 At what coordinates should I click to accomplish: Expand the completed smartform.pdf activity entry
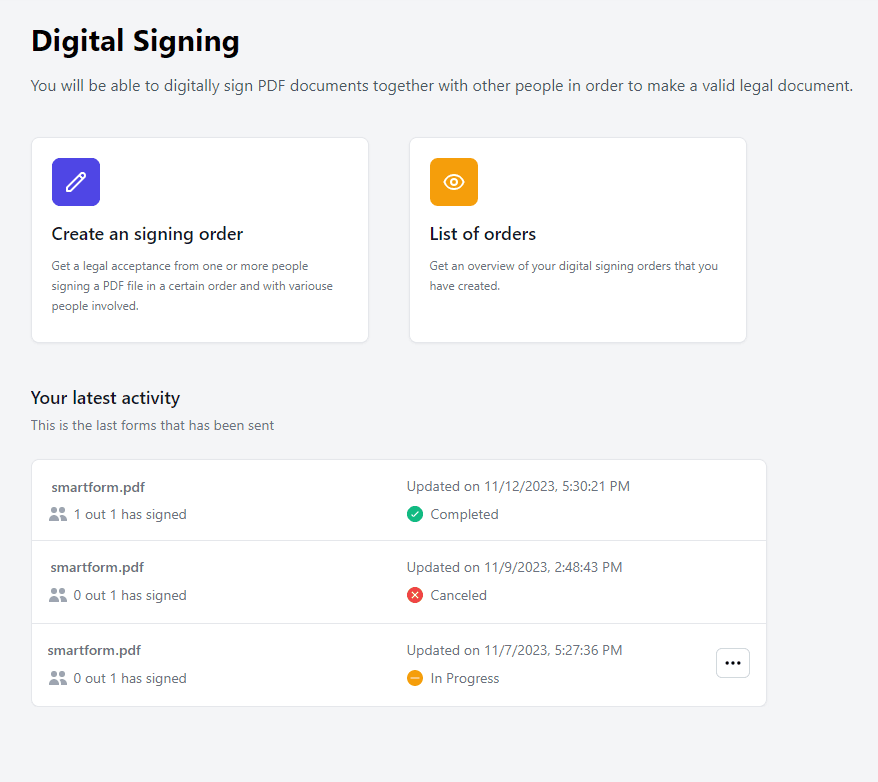pos(300,499)
